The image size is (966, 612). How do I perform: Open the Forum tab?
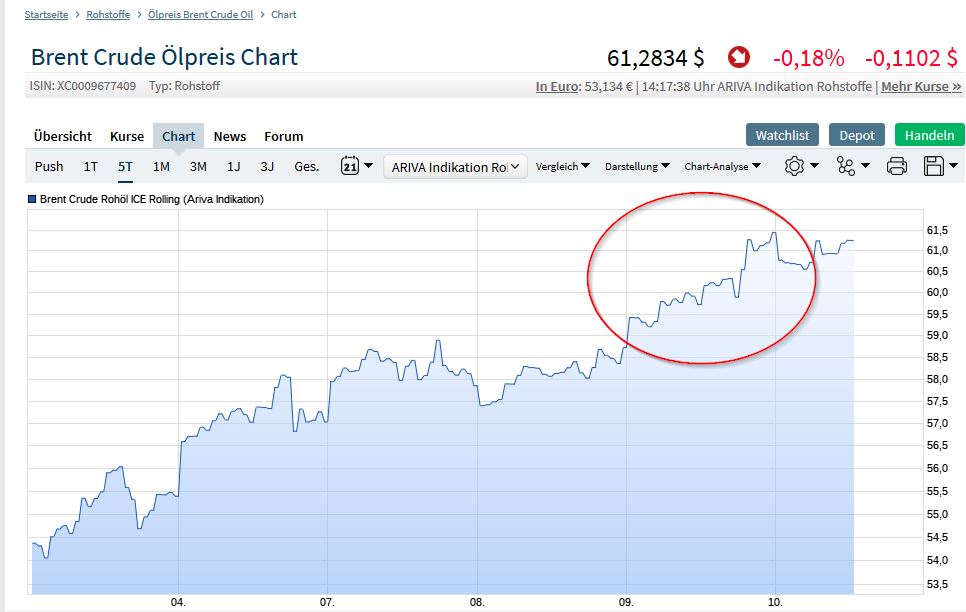click(x=283, y=136)
